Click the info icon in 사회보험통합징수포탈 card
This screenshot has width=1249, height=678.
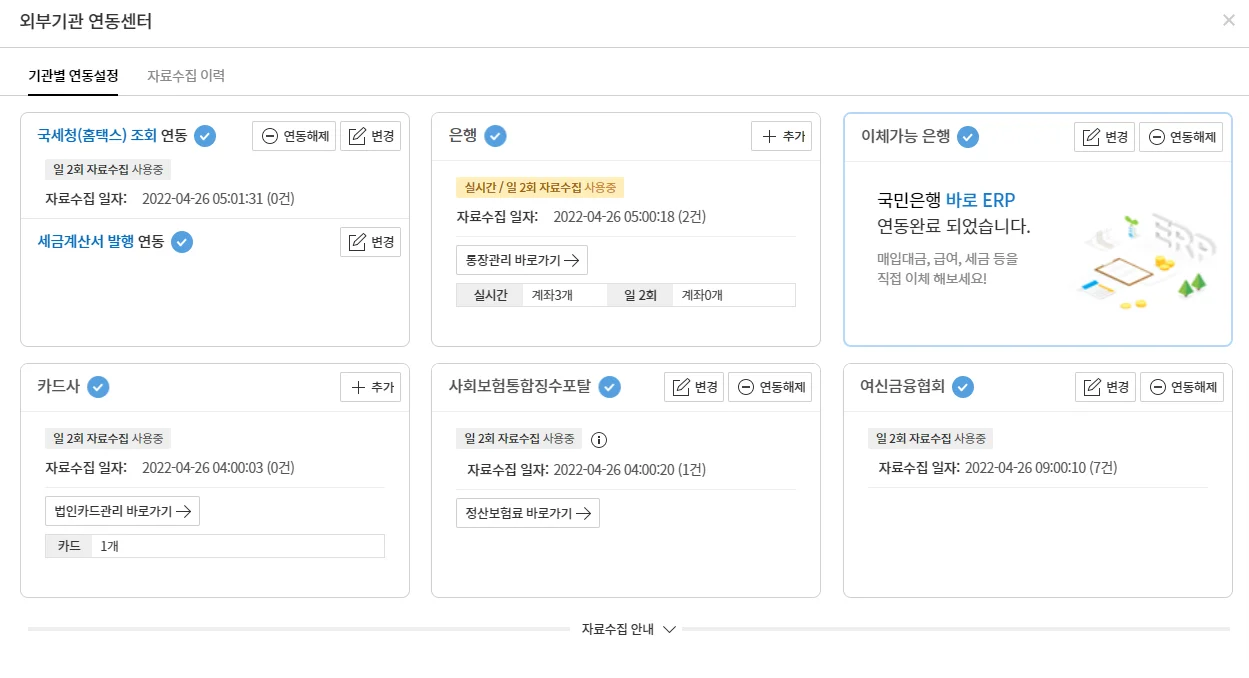tap(599, 439)
